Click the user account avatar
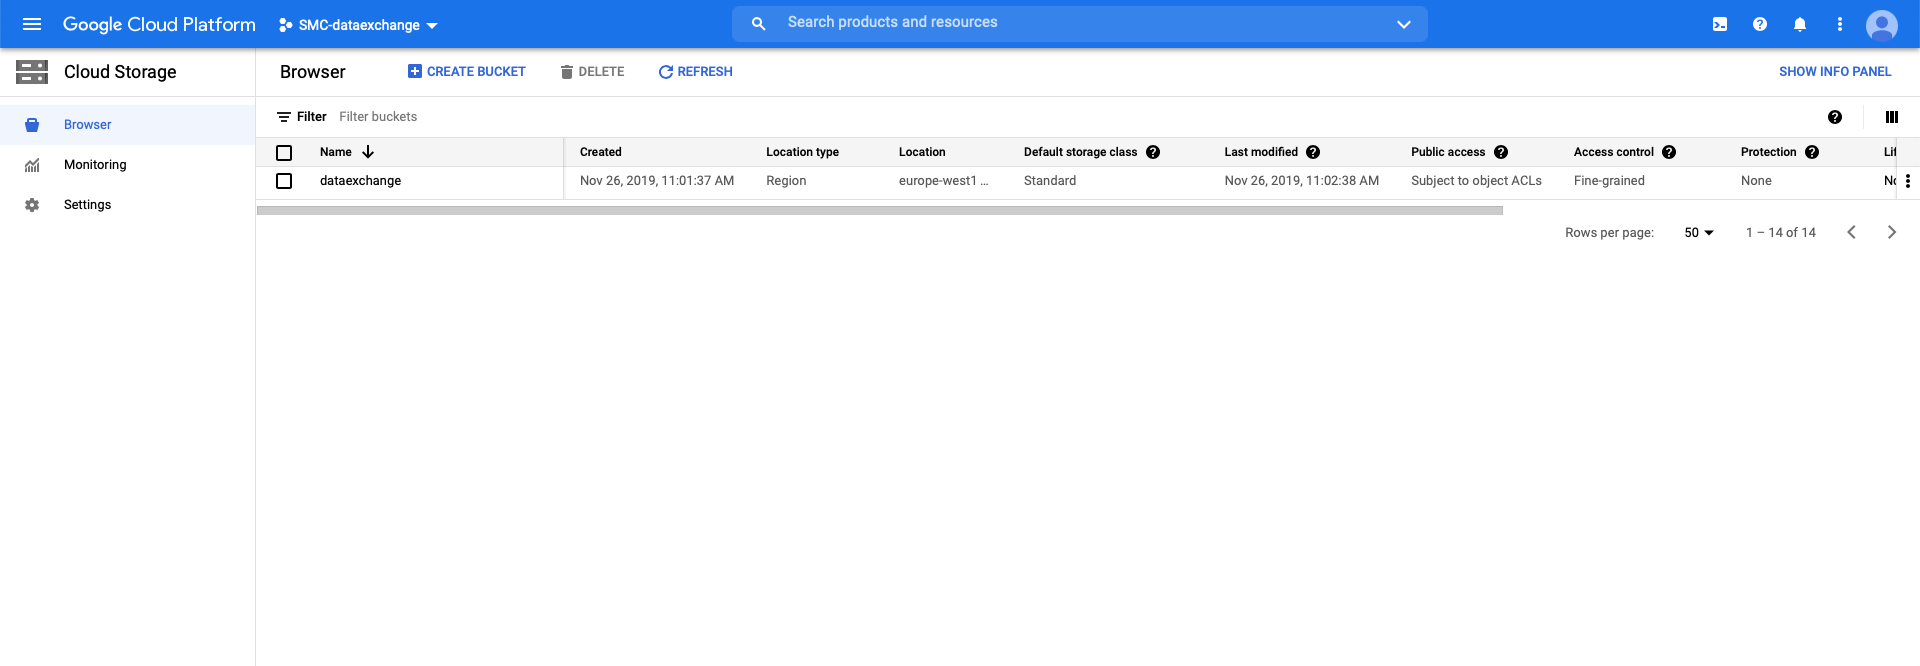Screen dimensions: 1920x666 (1881, 24)
